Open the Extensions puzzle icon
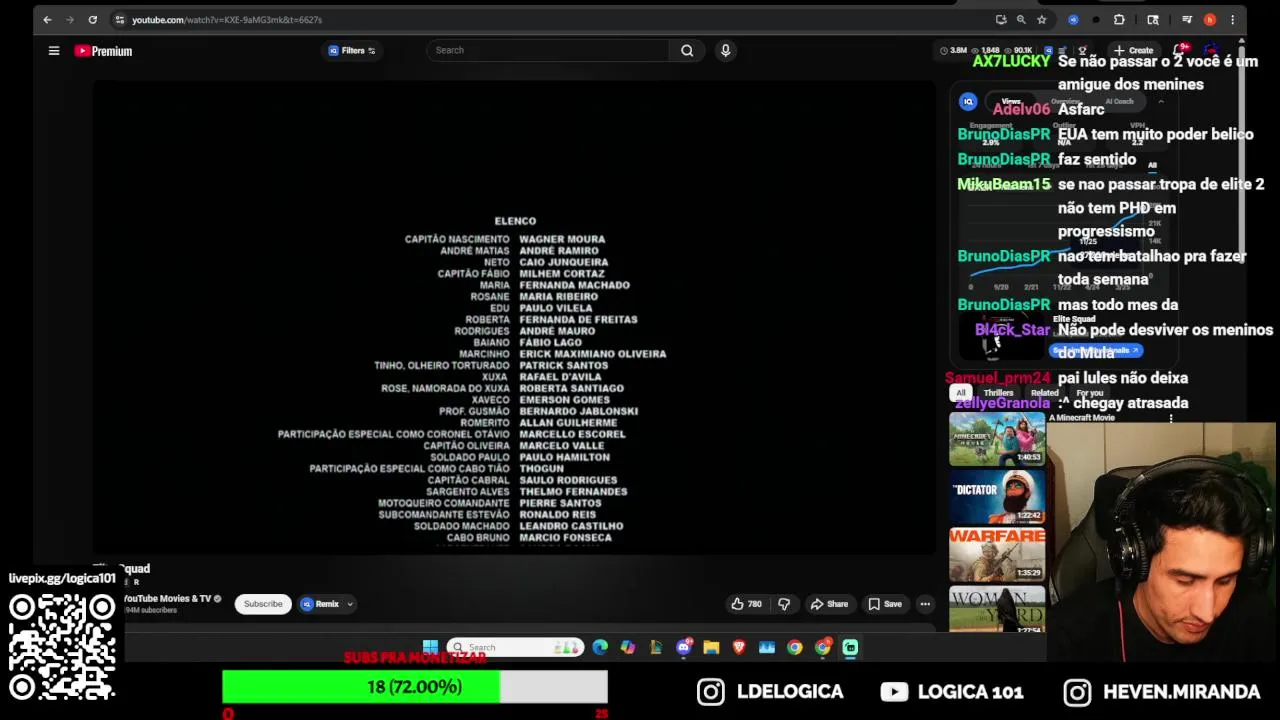1280x720 pixels. (x=1119, y=19)
